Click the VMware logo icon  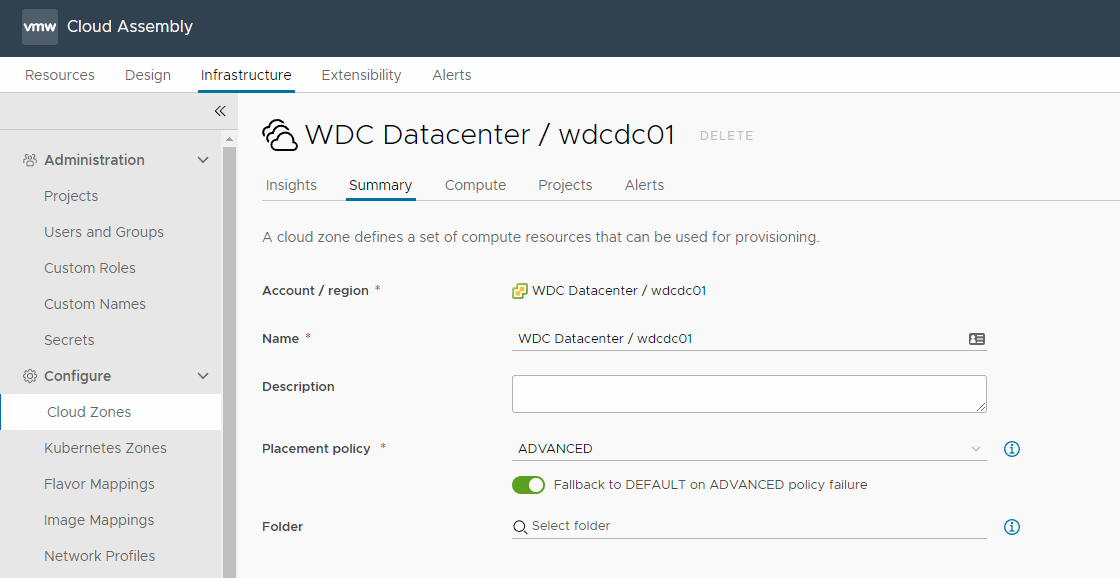coord(39,27)
